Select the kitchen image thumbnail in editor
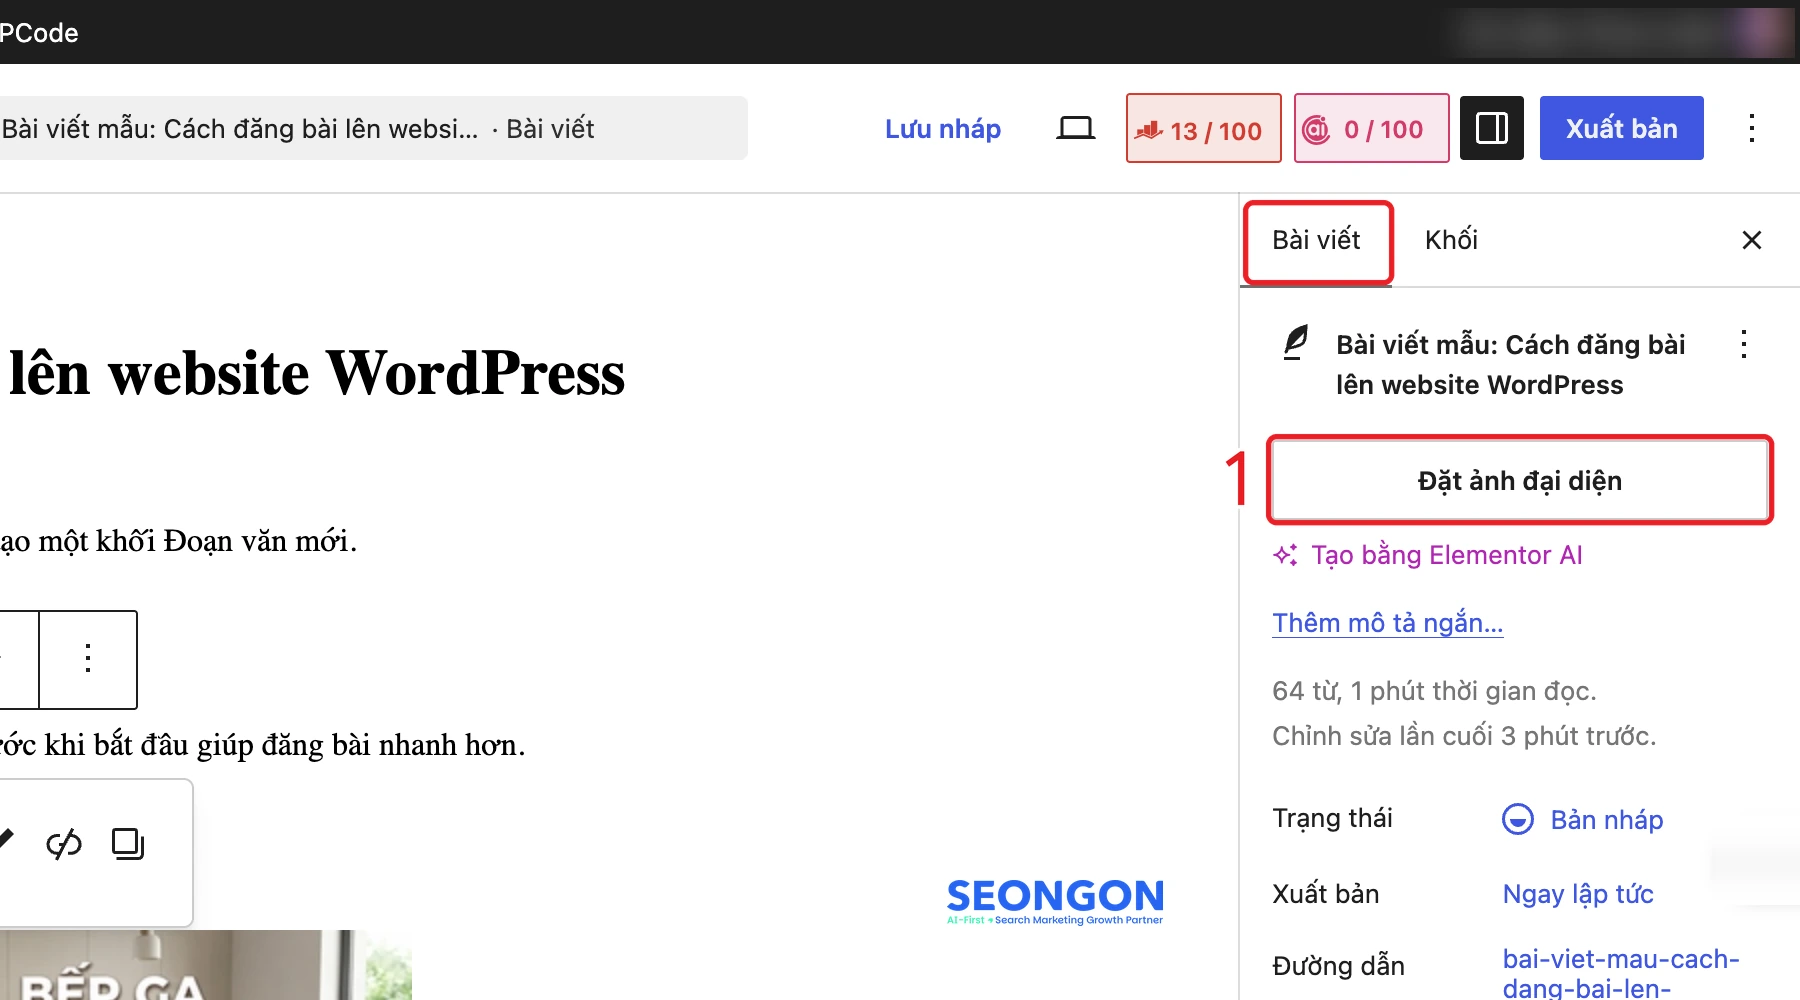 (205, 965)
